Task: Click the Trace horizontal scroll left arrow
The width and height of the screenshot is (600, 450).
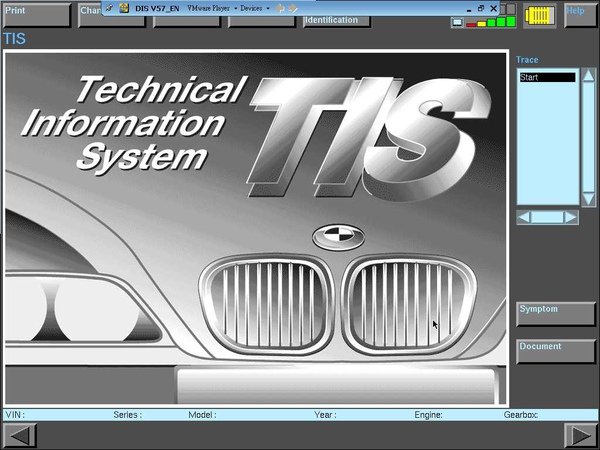Action: tap(524, 217)
